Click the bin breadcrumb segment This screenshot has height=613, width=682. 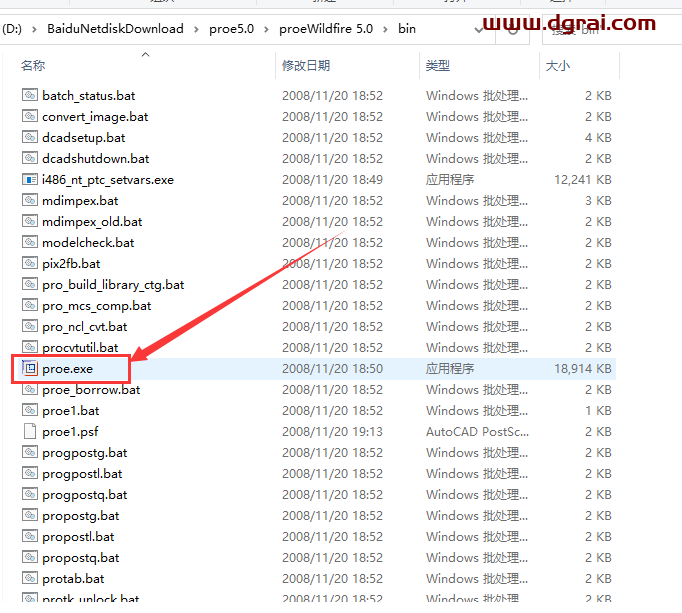[x=407, y=29]
